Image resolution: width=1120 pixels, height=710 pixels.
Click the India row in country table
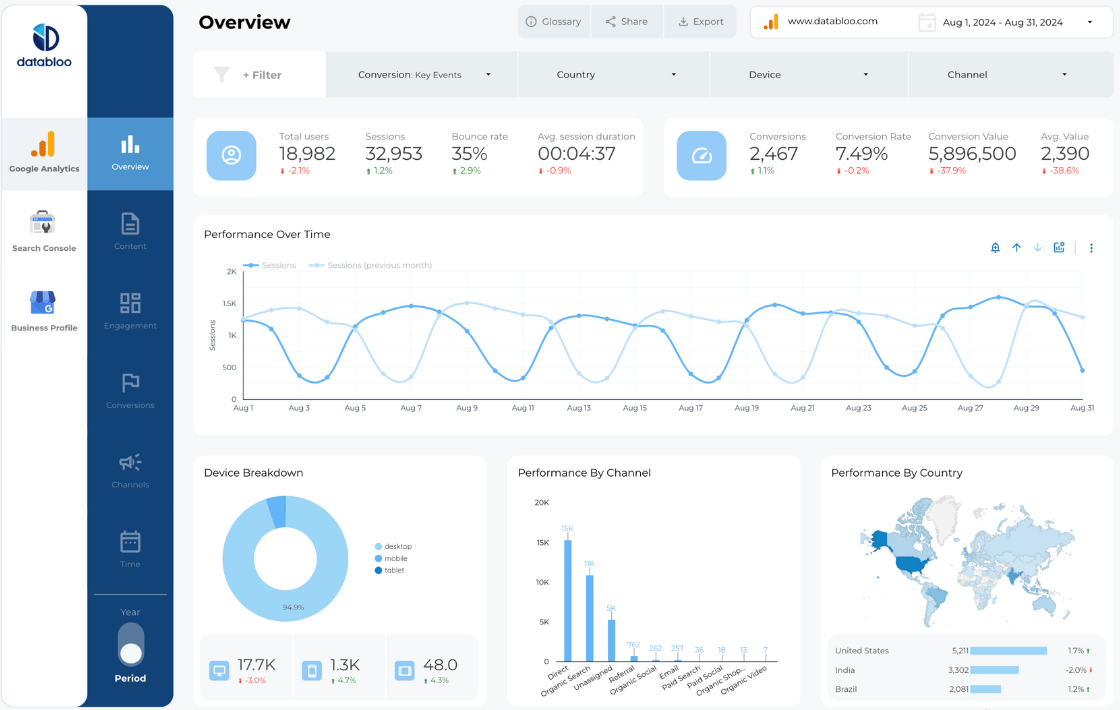pyautogui.click(x=964, y=670)
